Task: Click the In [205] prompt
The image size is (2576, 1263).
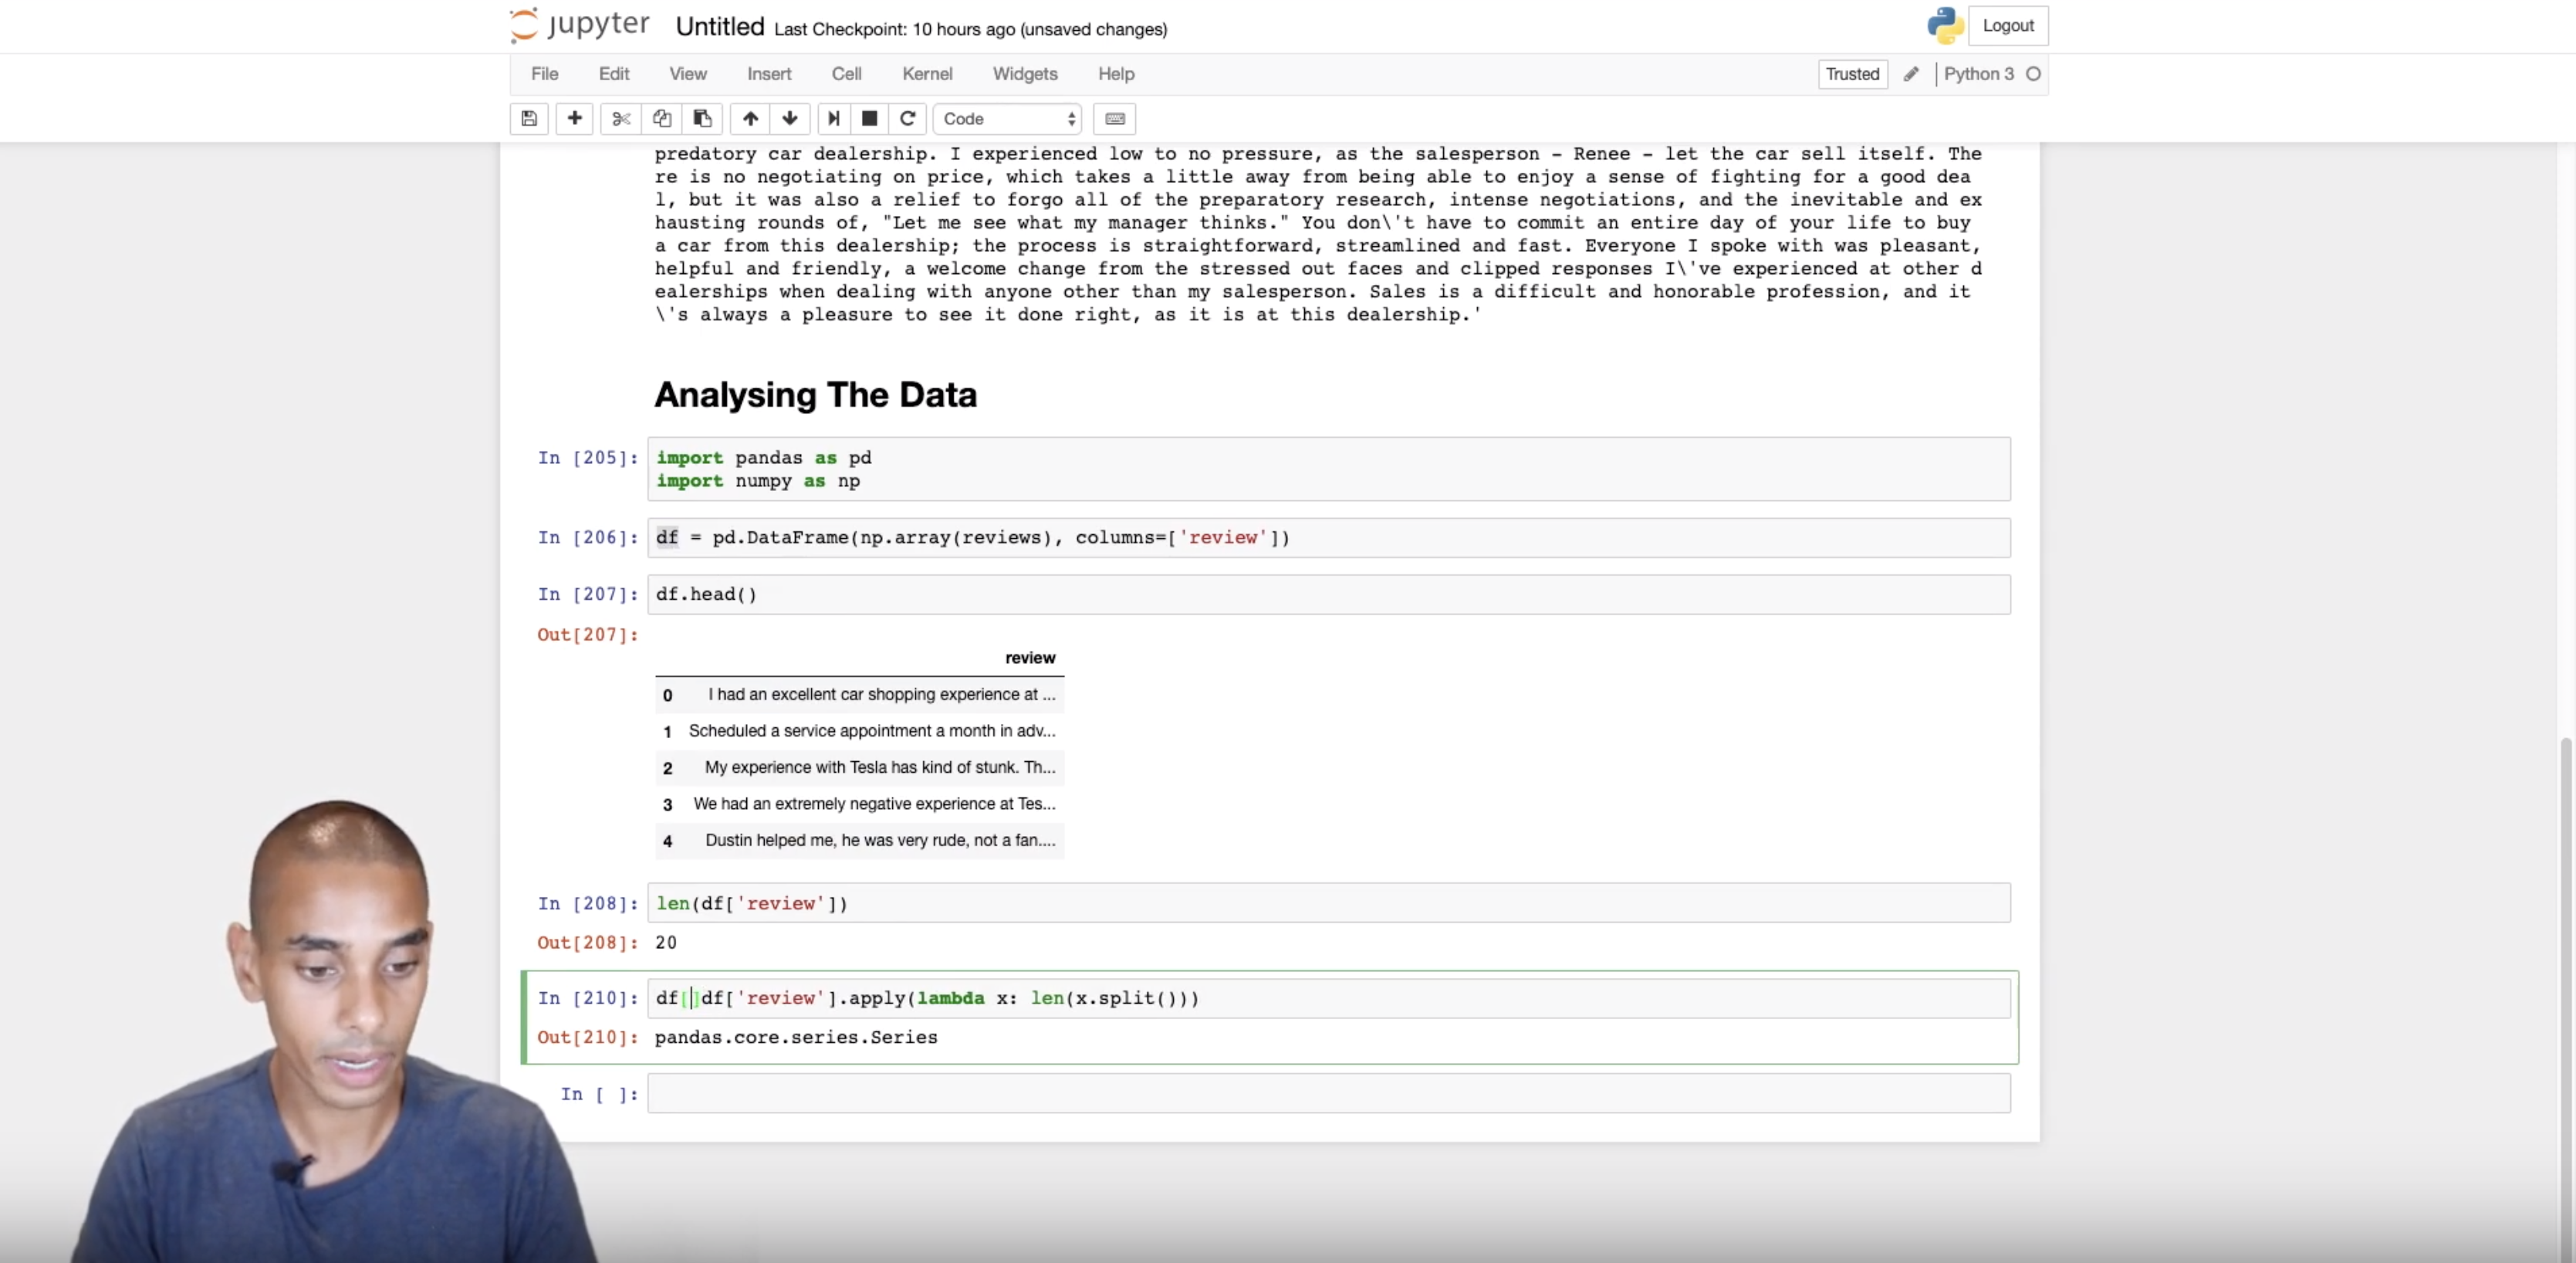Action: click(x=588, y=458)
